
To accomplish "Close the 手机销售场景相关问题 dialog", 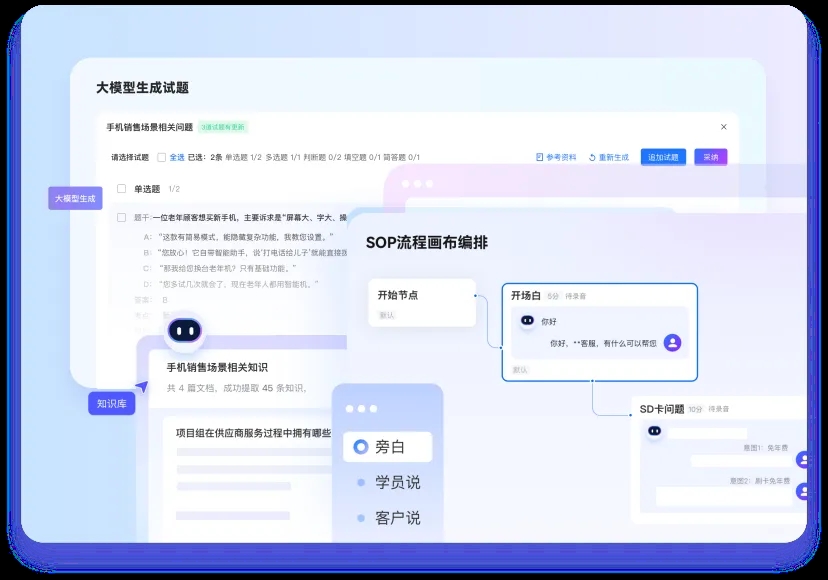I will tap(724, 127).
